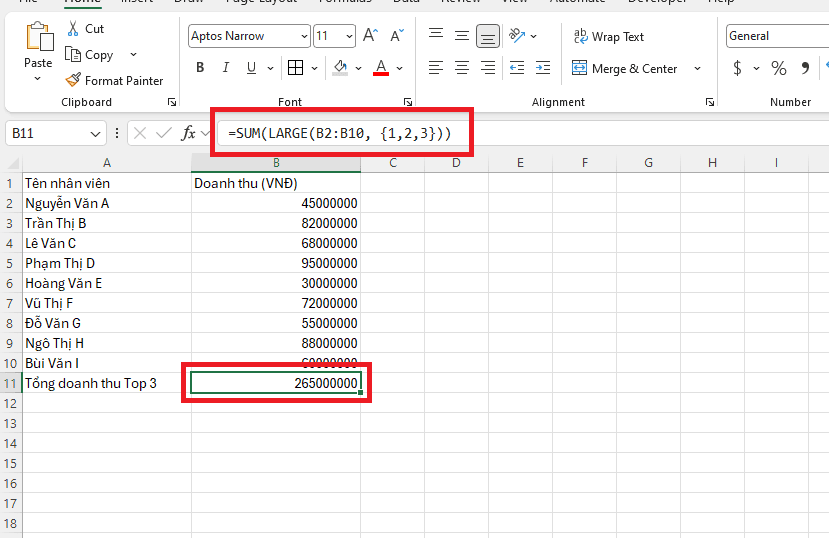Open Font group dialog launcher
This screenshot has height=538, width=829.
coord(408,102)
